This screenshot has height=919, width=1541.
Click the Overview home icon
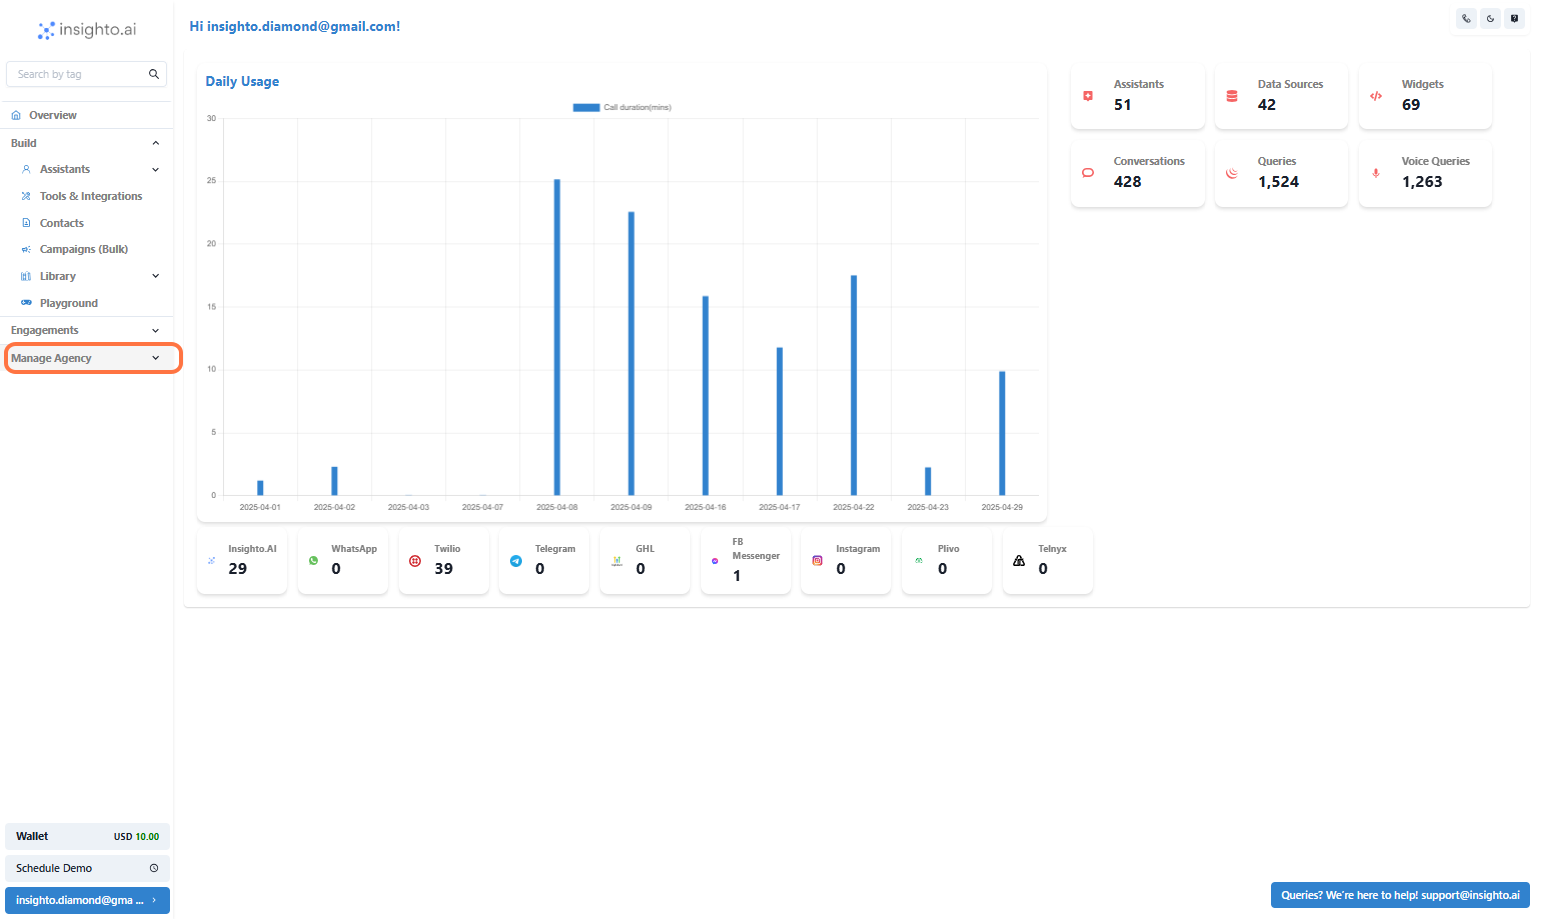(x=16, y=116)
